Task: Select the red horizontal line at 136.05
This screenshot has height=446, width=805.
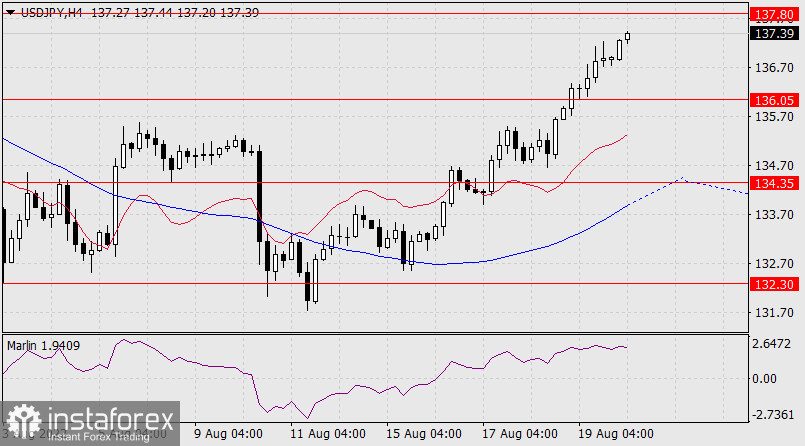Action: tap(375, 100)
